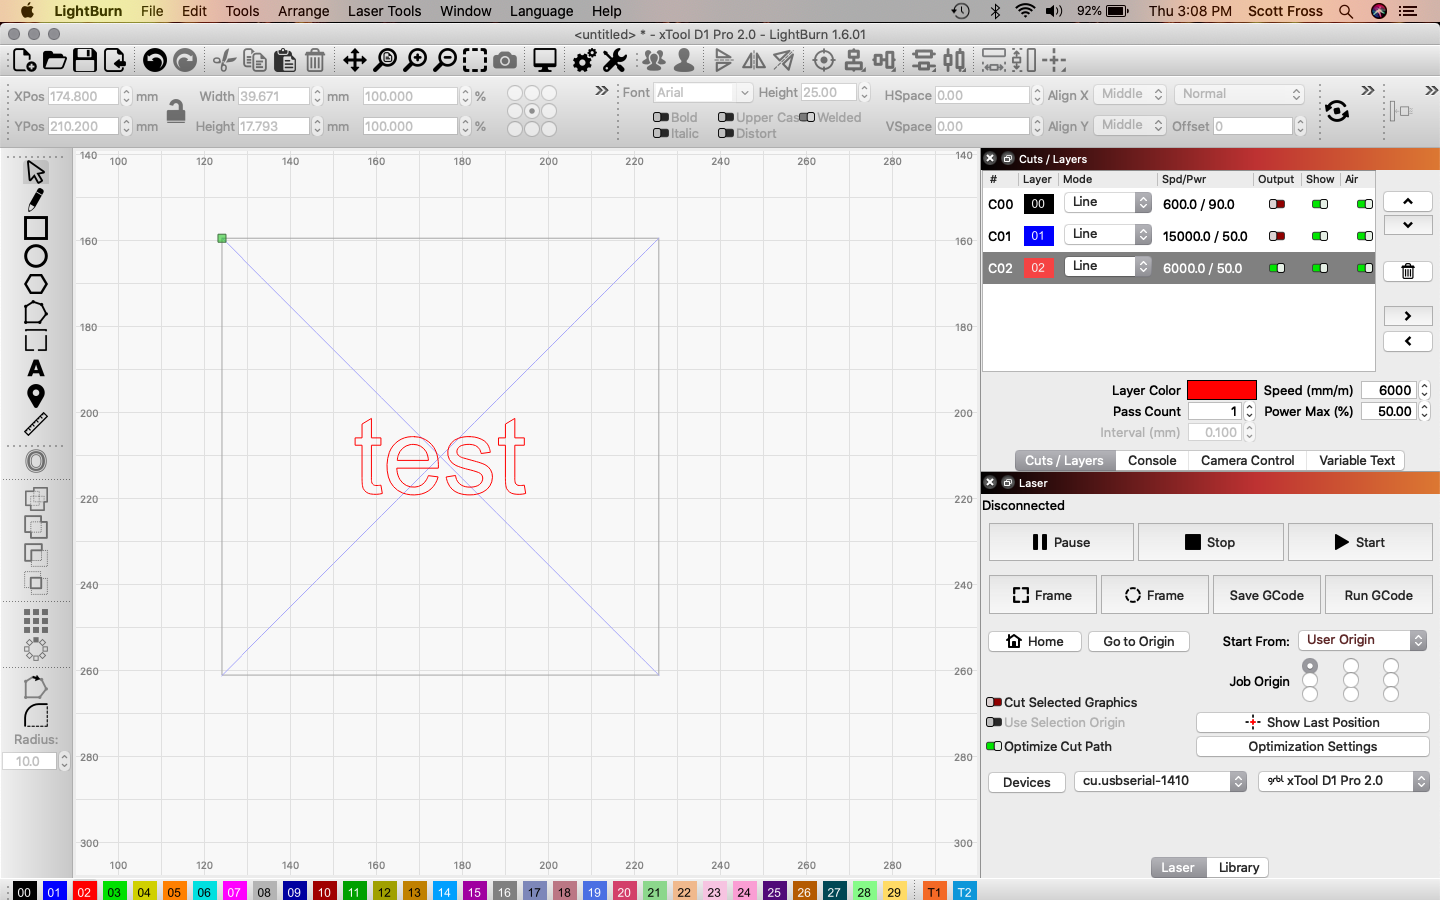Move layer up with the up arrow button
The image size is (1440, 900).
pos(1408,201)
